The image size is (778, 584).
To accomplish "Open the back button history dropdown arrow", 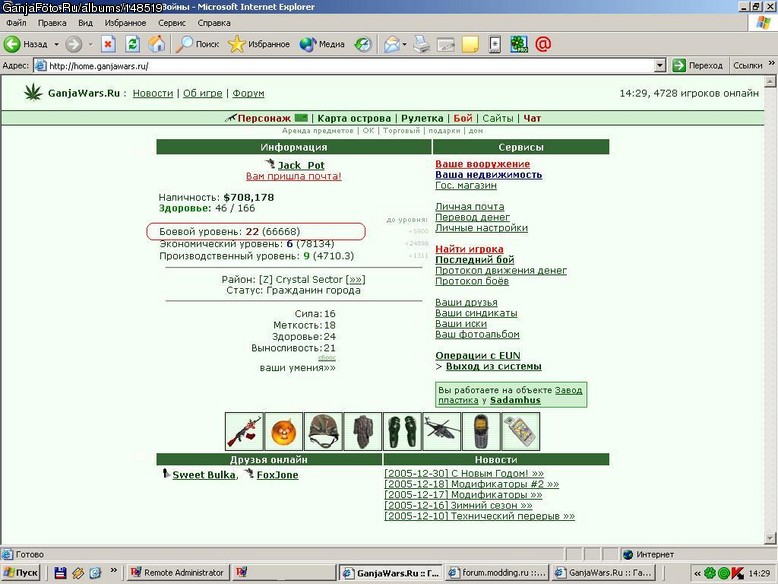I will pyautogui.click(x=56, y=44).
